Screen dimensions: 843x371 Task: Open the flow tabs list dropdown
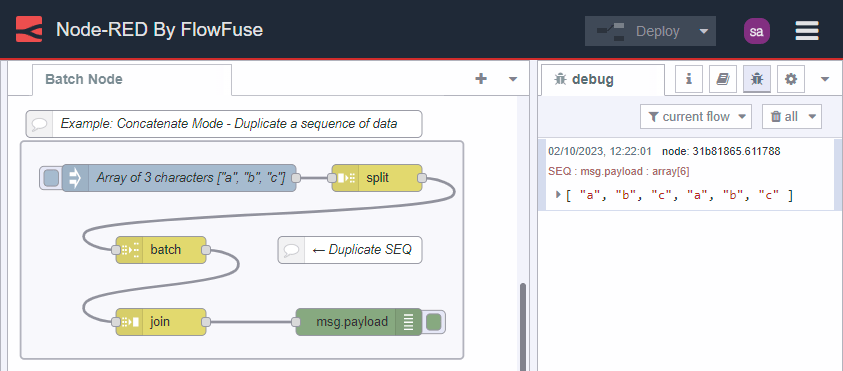(x=512, y=80)
